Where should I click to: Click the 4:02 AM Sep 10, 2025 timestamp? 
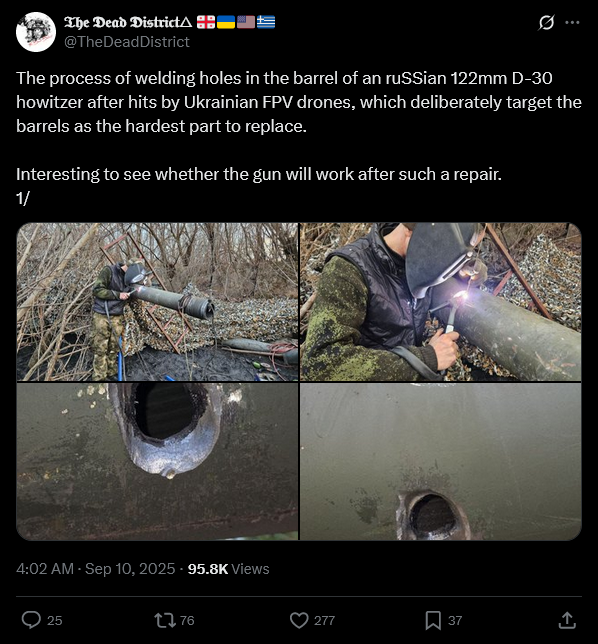(96, 569)
